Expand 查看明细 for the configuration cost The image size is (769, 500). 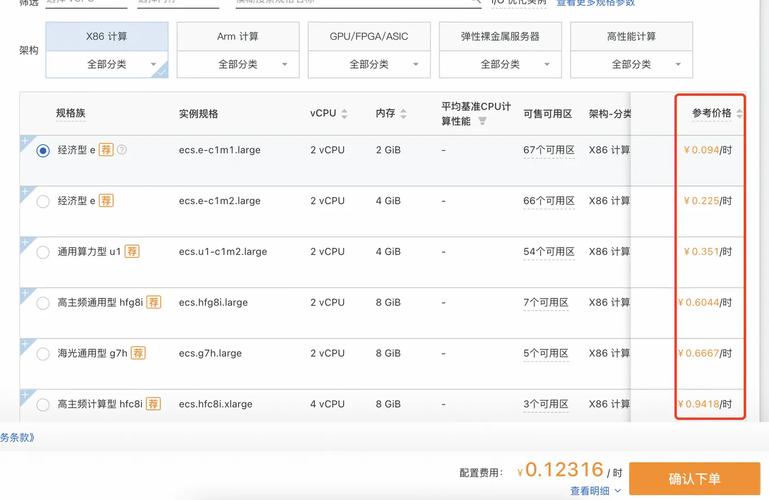tap(595, 491)
